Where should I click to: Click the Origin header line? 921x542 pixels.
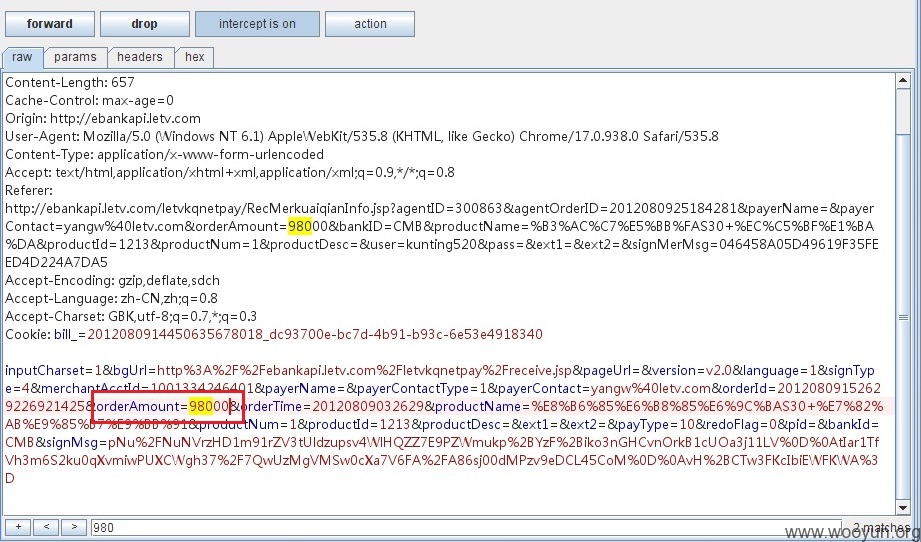pyautogui.click(x=103, y=119)
